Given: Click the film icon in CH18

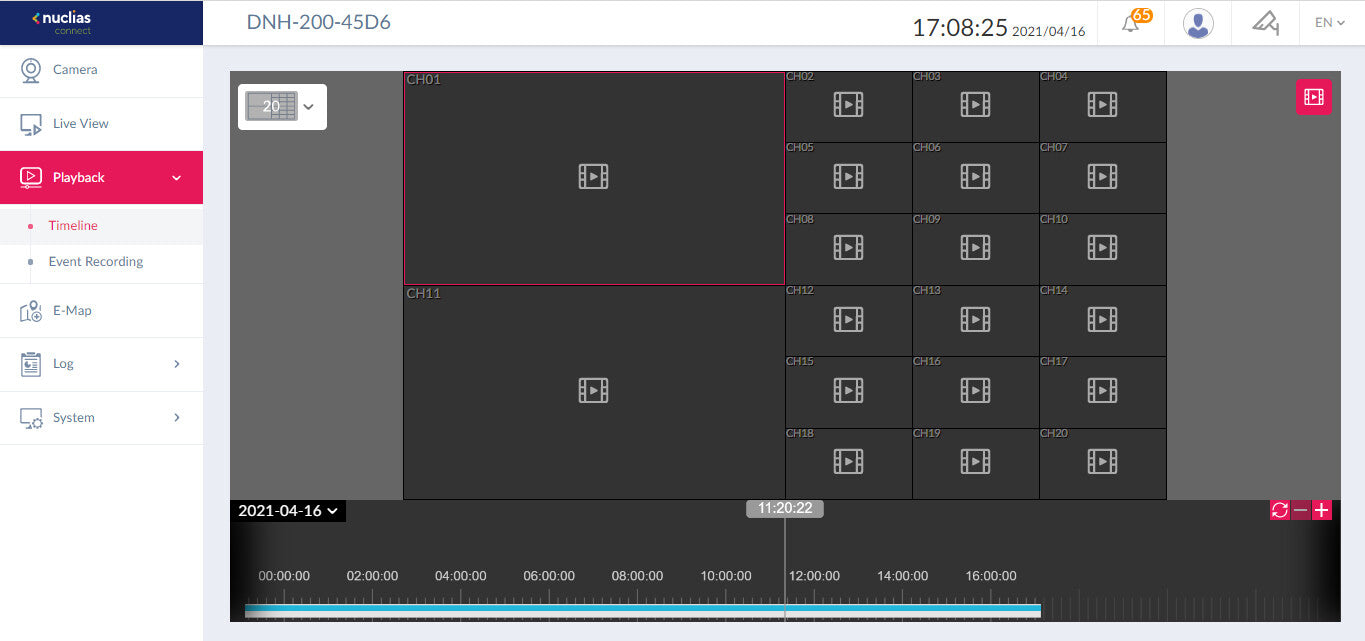Looking at the screenshot, I should (848, 461).
